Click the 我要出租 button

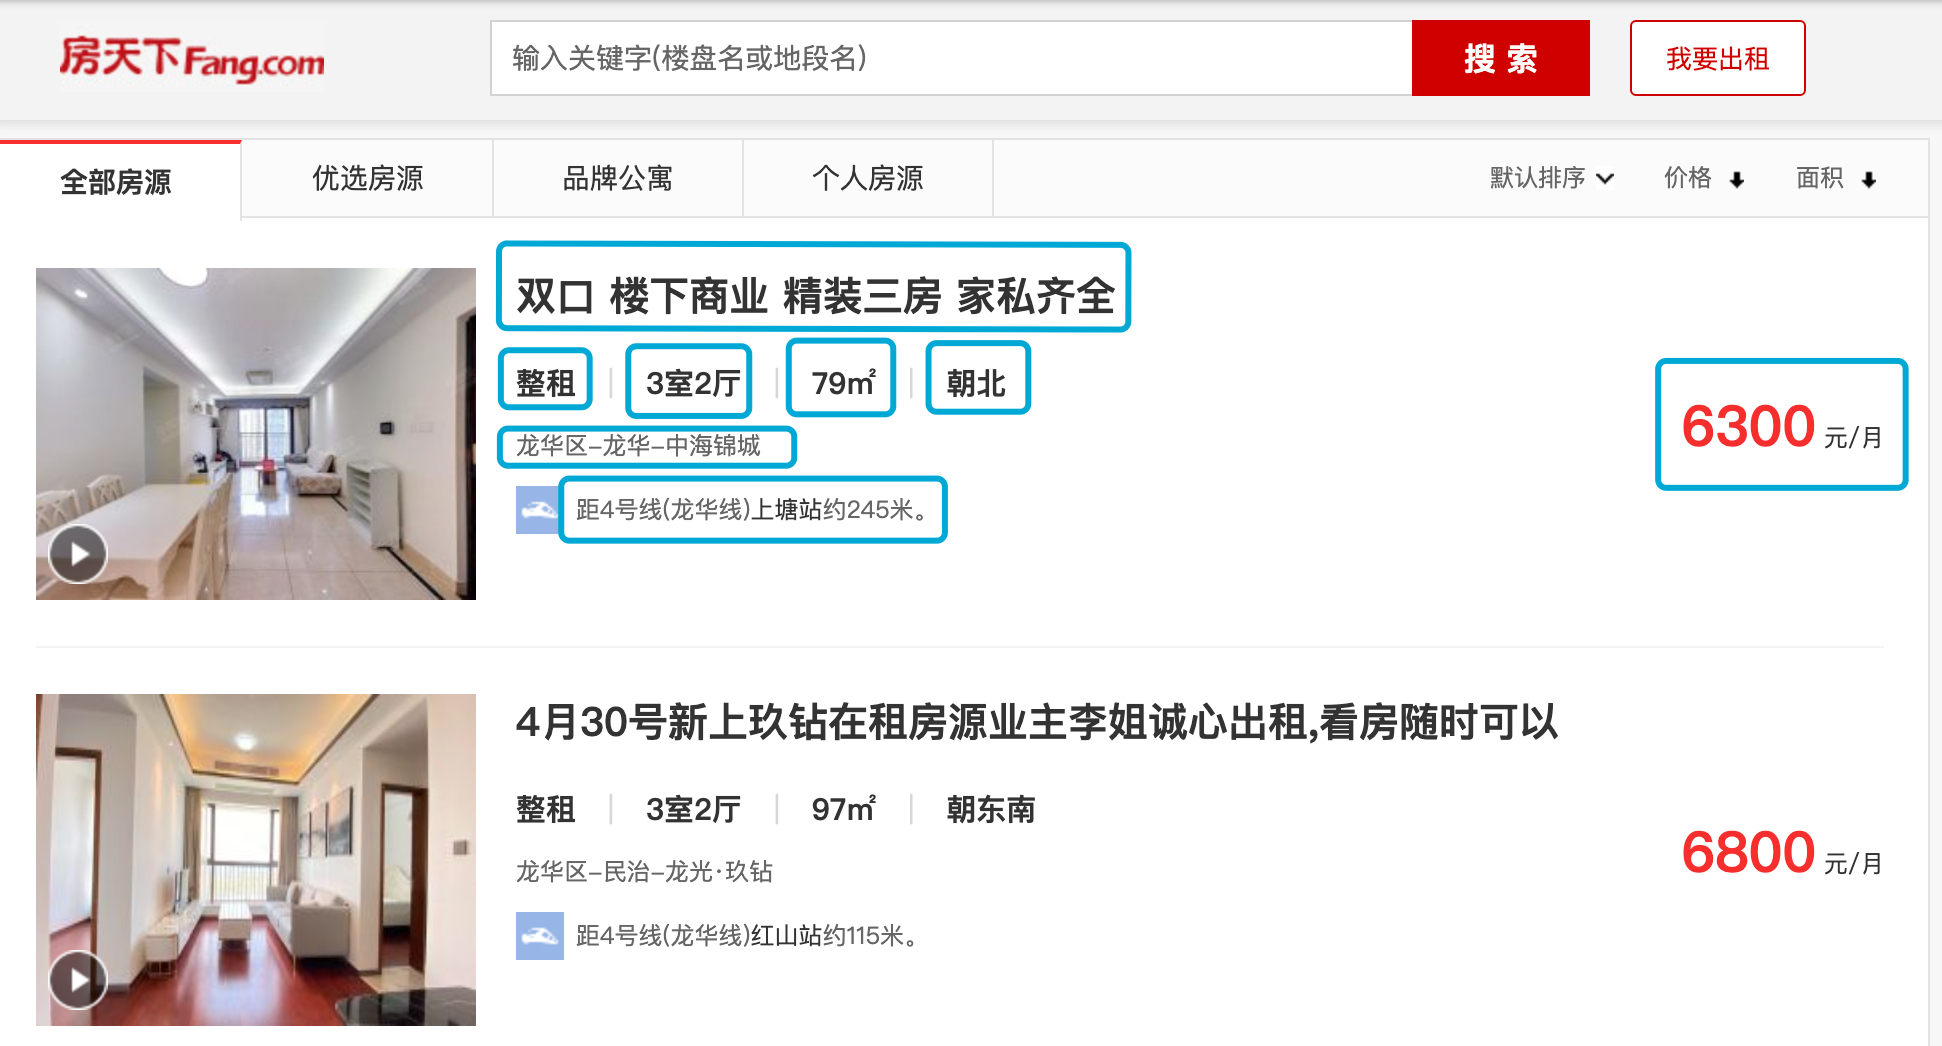1716,59
